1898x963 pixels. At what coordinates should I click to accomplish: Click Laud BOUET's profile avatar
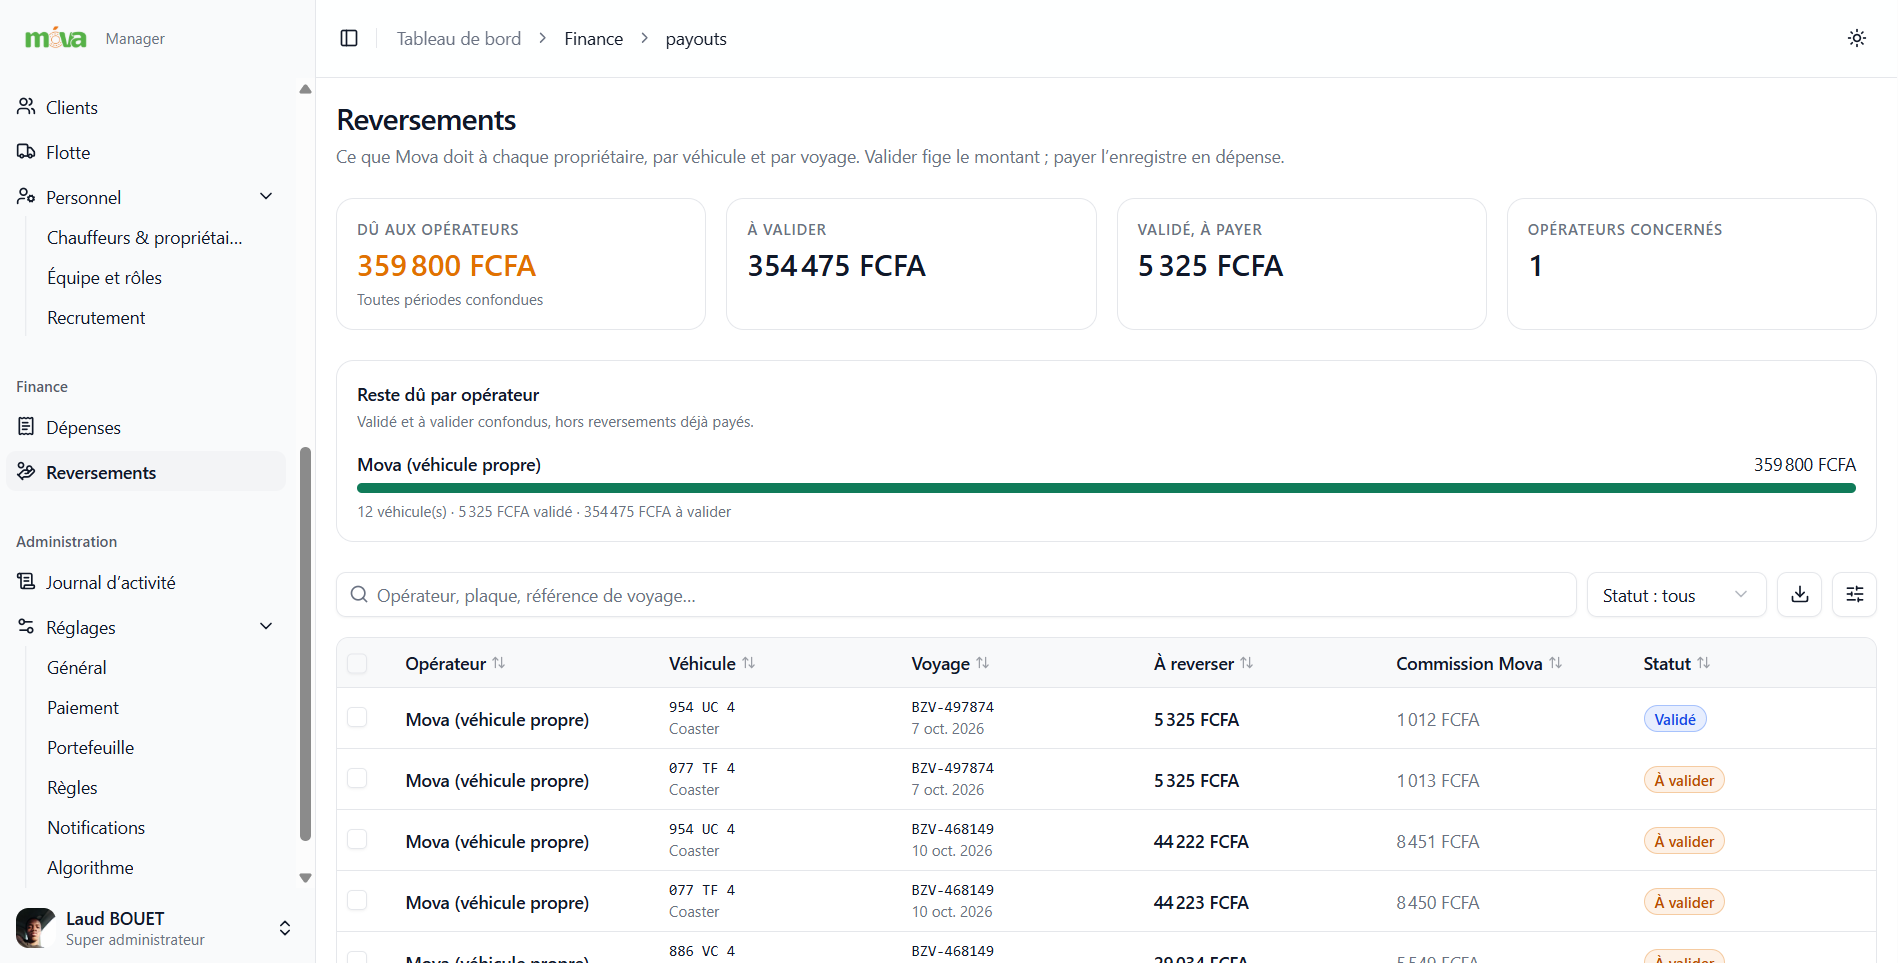(x=36, y=928)
